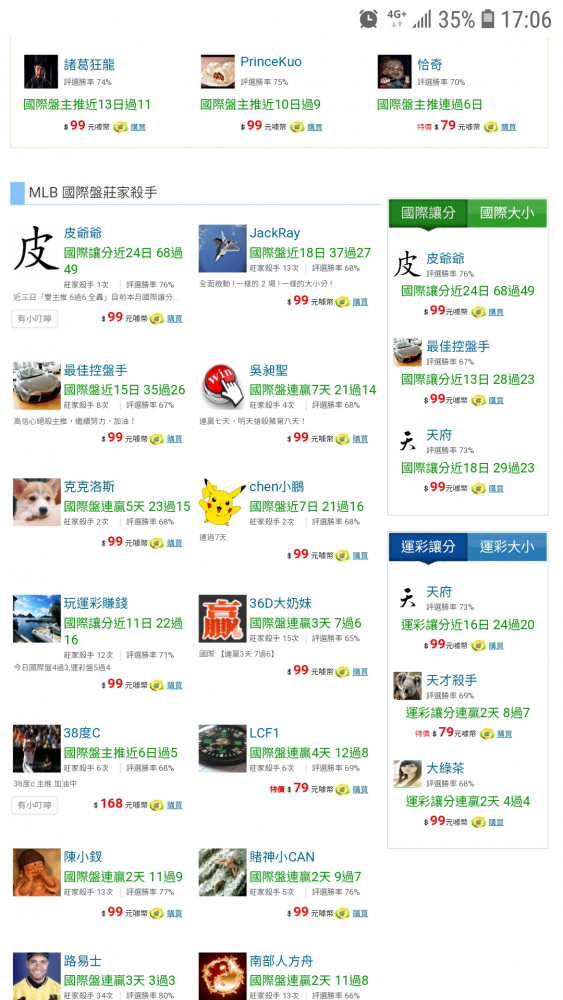Click the 有小叮嚀 button under 皮爺爺

click(x=34, y=318)
